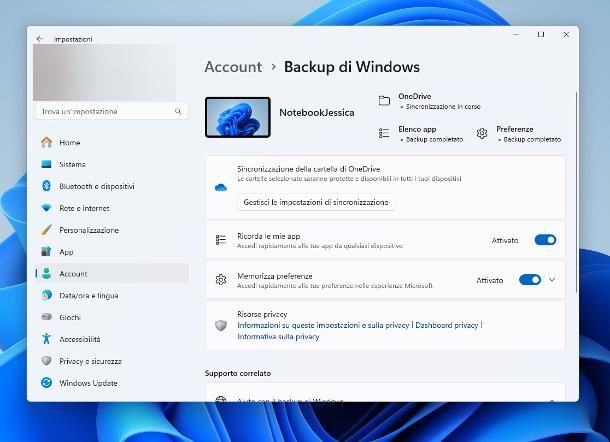
Task: Click the NotebookJessica device thumbnail
Action: [237, 117]
